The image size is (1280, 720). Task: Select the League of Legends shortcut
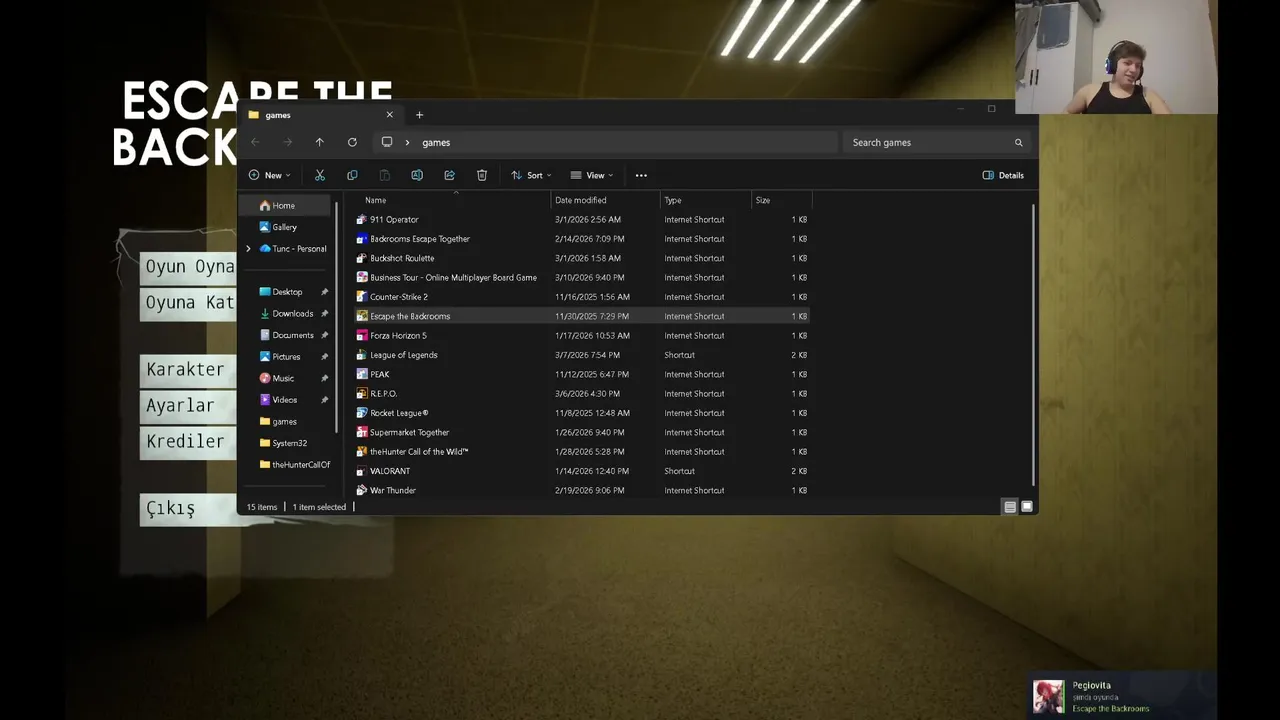(x=404, y=355)
